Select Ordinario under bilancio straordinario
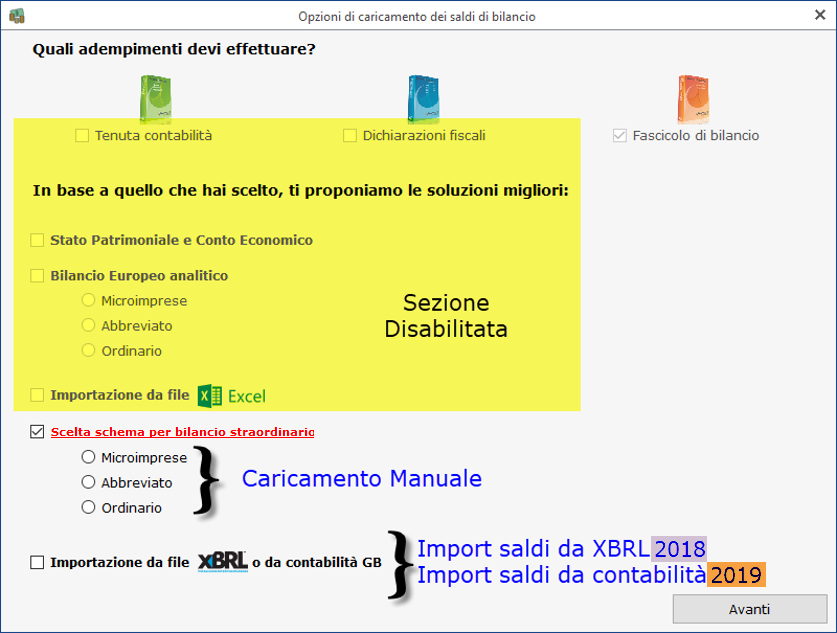Image resolution: width=837 pixels, height=633 pixels. 88,507
